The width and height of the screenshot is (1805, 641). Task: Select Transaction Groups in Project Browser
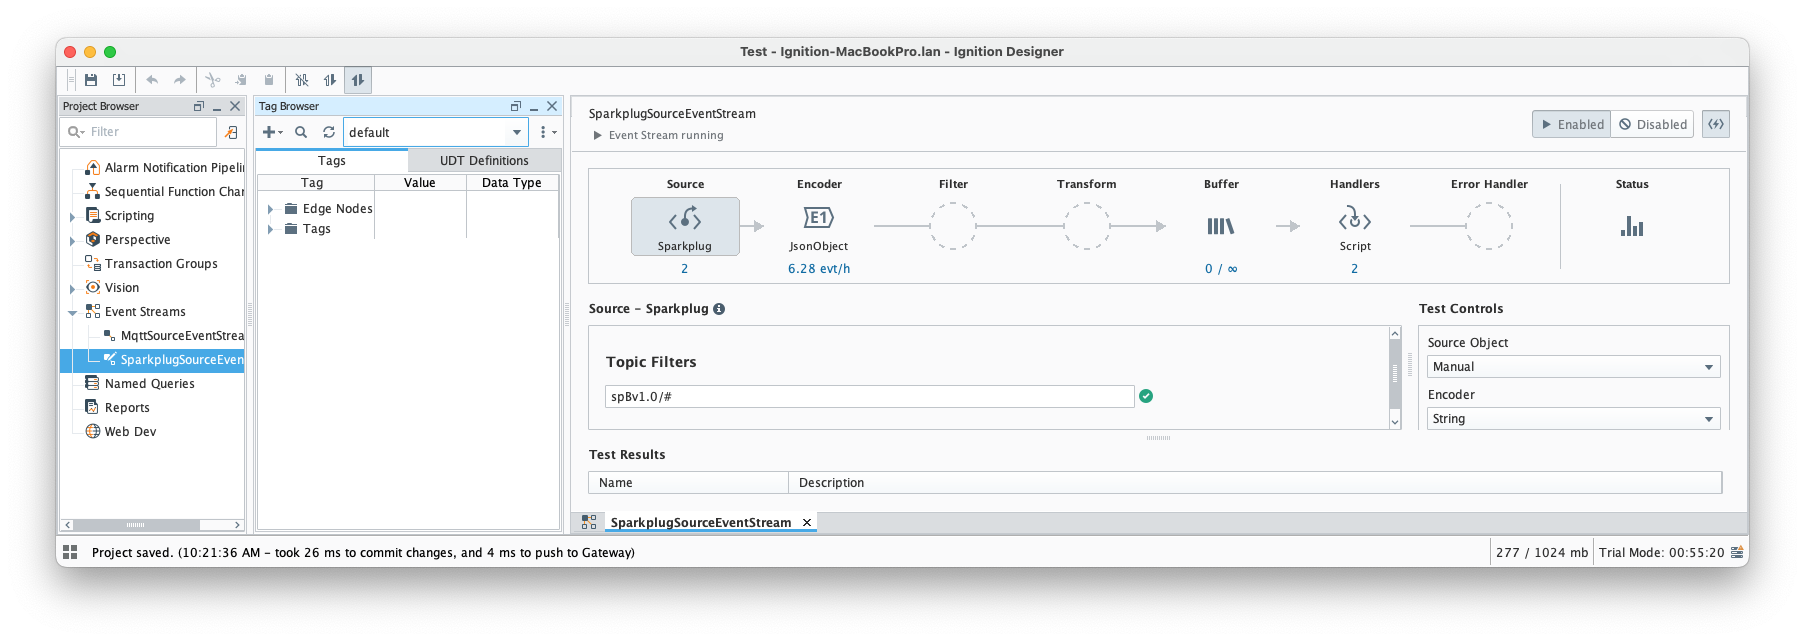click(x=152, y=264)
